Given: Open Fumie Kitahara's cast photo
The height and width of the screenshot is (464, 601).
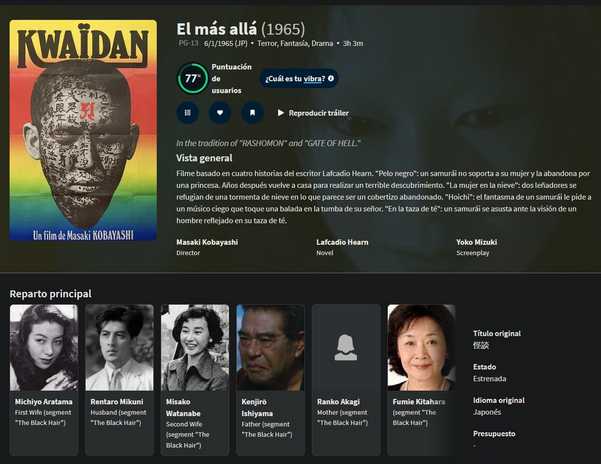Looking at the screenshot, I should coord(422,348).
